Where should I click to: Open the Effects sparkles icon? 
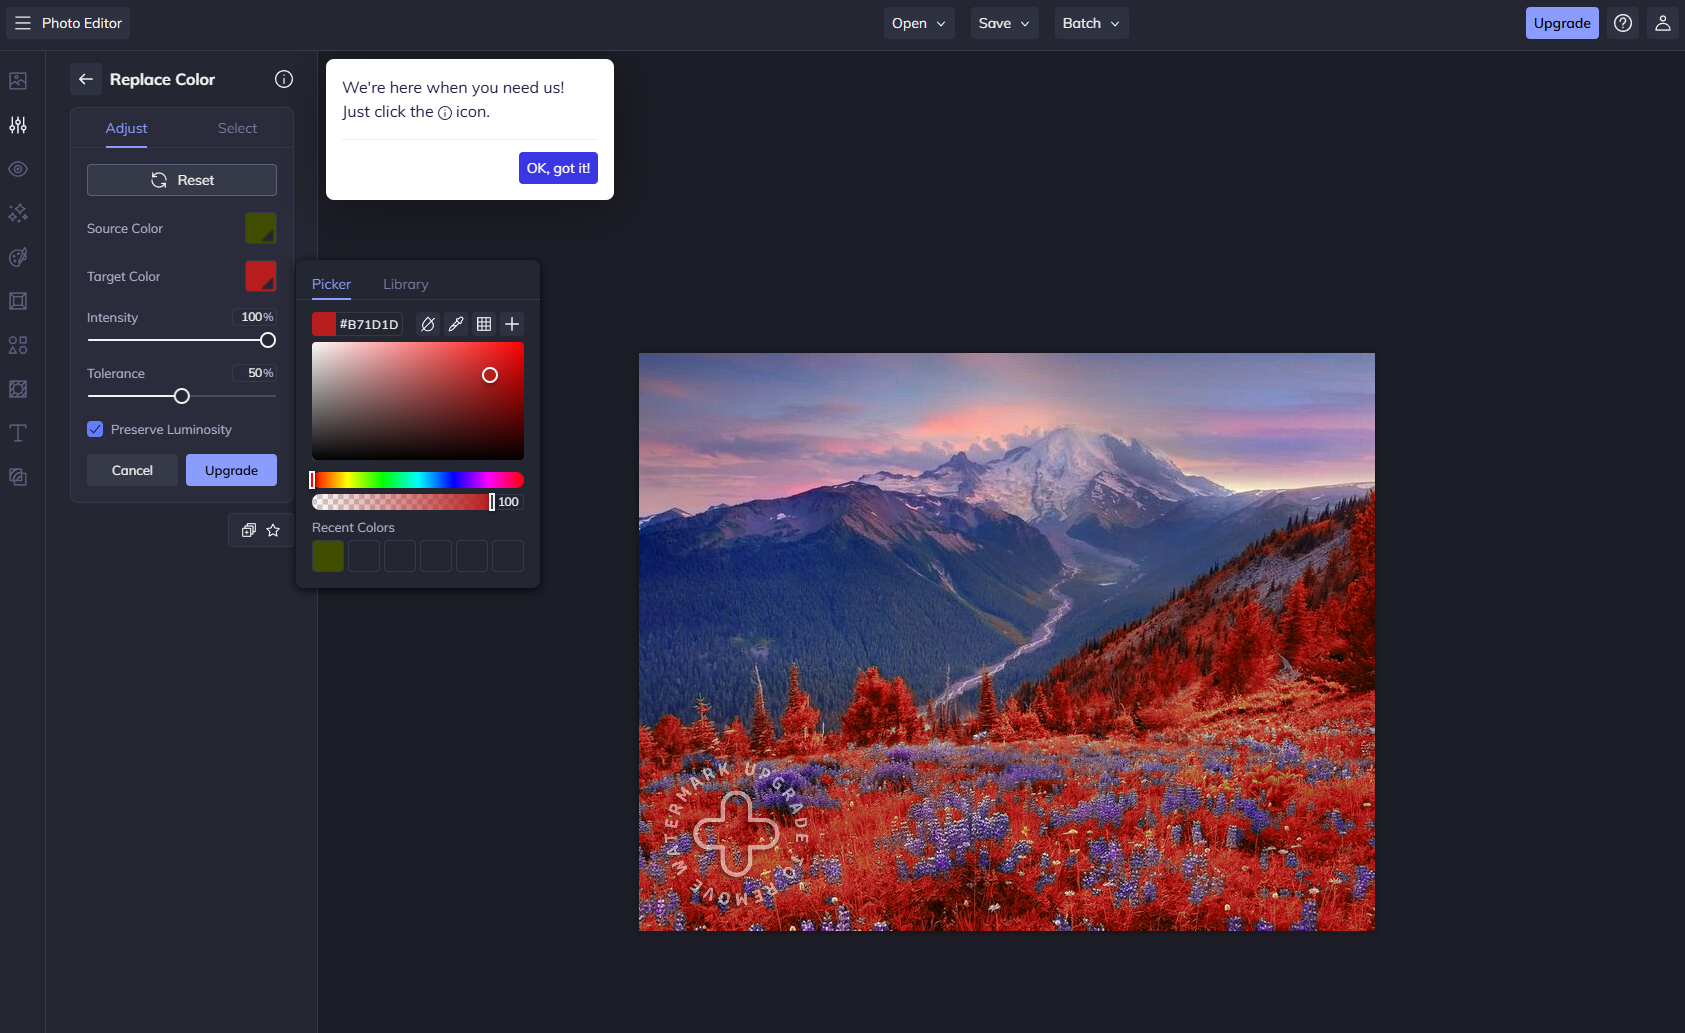tap(18, 213)
